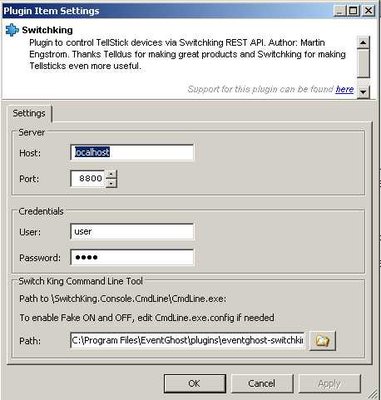This screenshot has height=400, width=381.
Task: Click the Password field
Action: (132, 257)
